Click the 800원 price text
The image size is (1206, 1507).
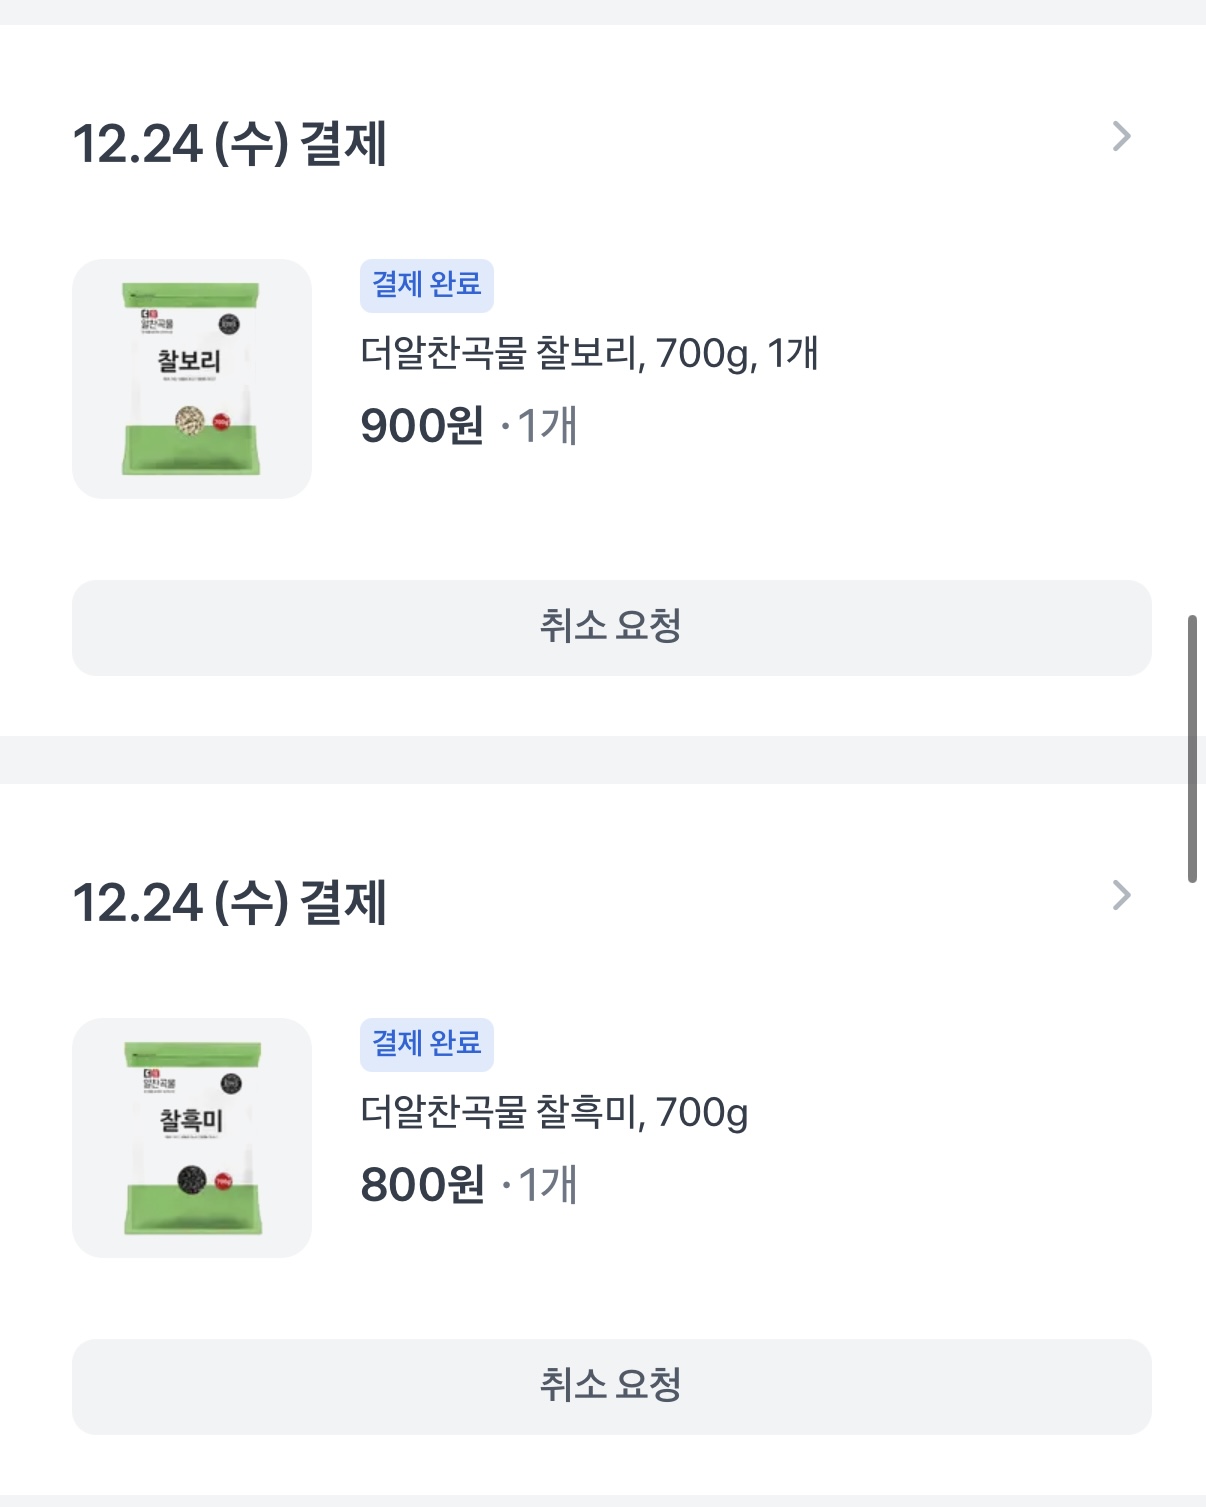click(x=422, y=1185)
